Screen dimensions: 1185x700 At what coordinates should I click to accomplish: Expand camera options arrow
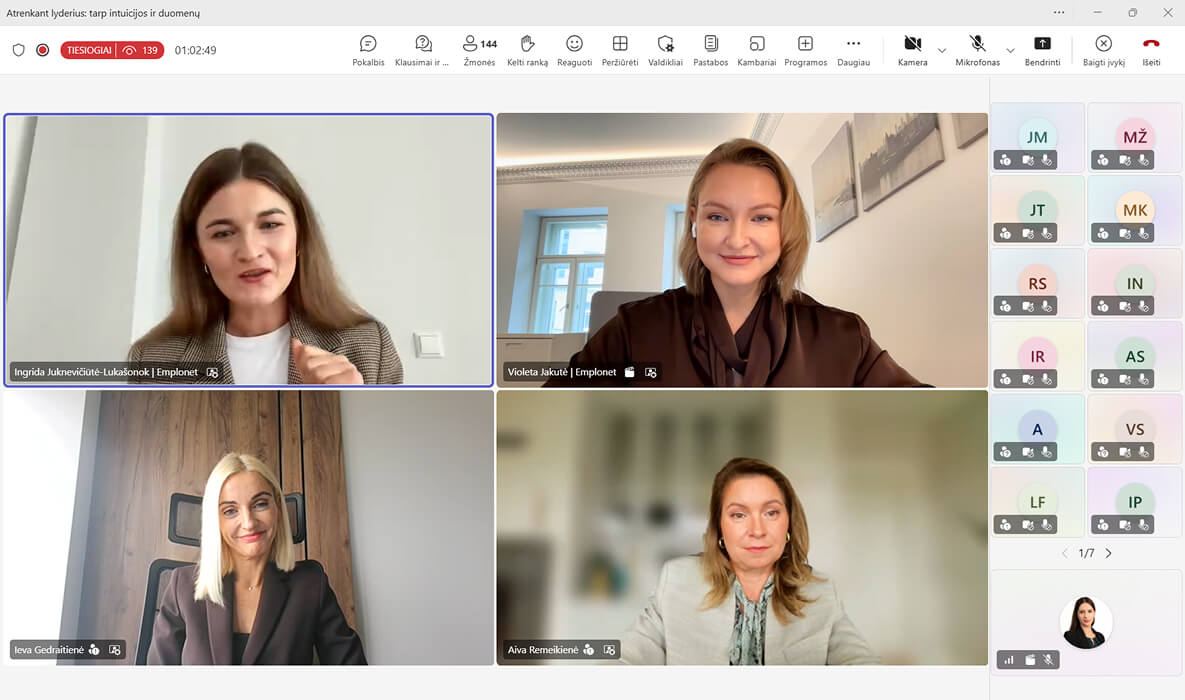[x=942, y=51]
